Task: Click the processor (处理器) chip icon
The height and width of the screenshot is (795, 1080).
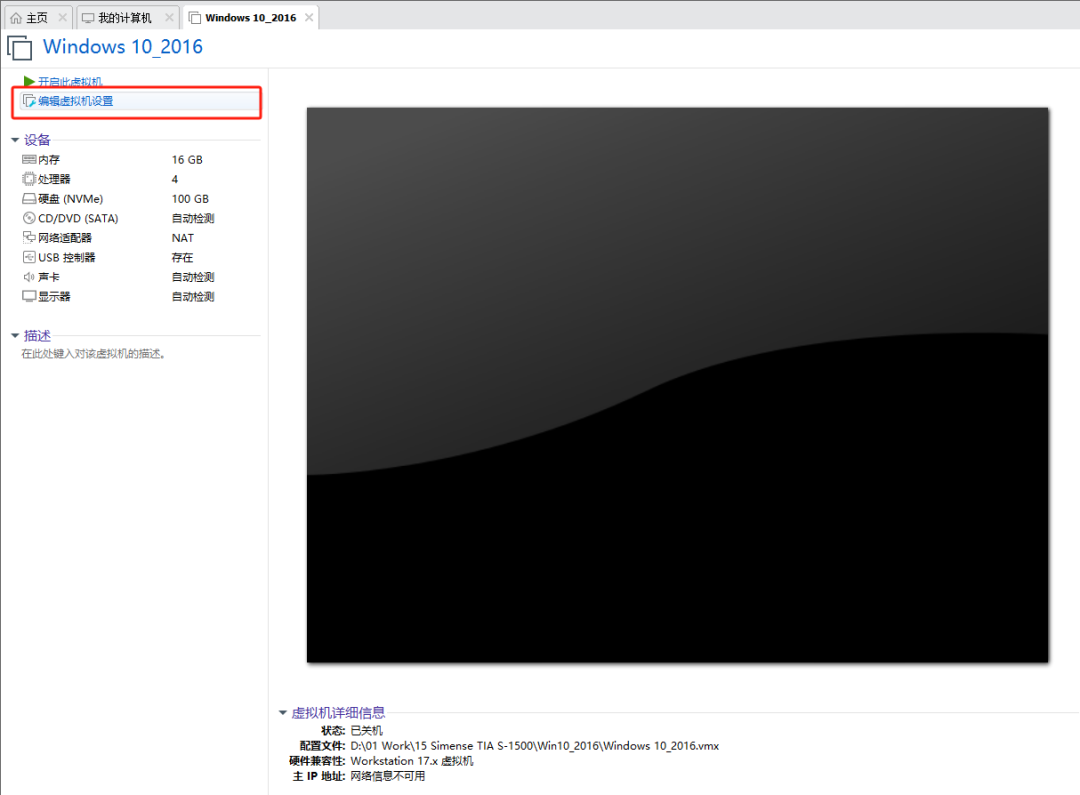Action: click(29, 179)
